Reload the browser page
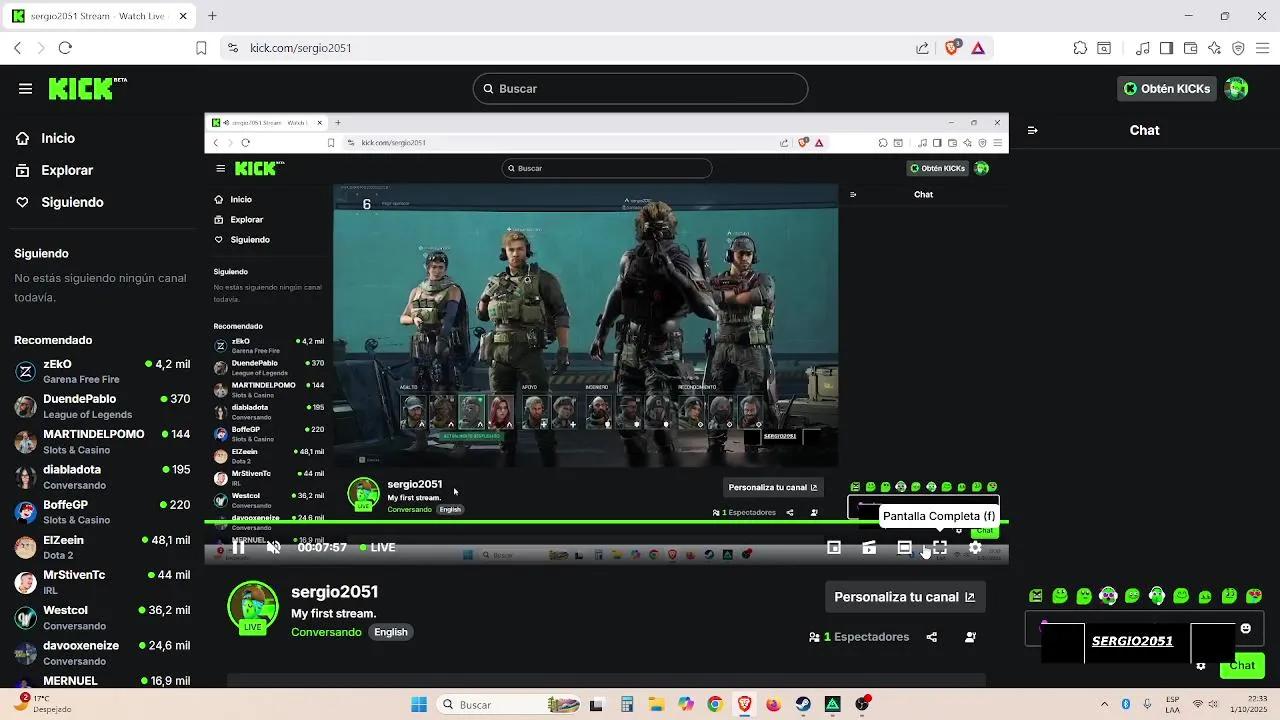 pos(65,48)
